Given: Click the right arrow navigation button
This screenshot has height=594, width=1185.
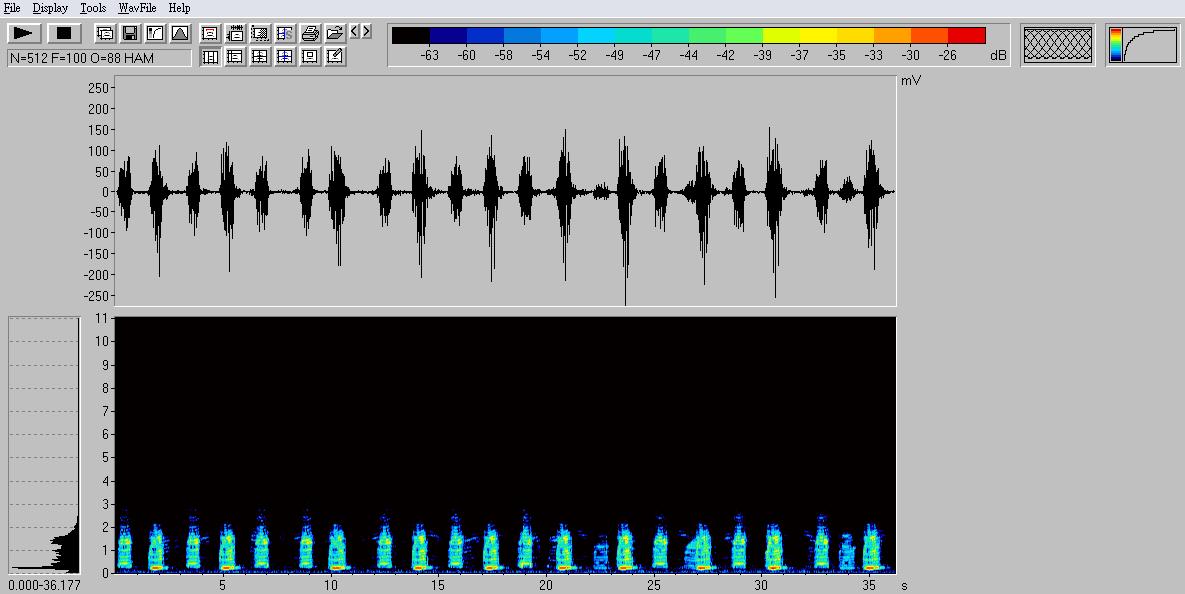Looking at the screenshot, I should click(x=367, y=32).
